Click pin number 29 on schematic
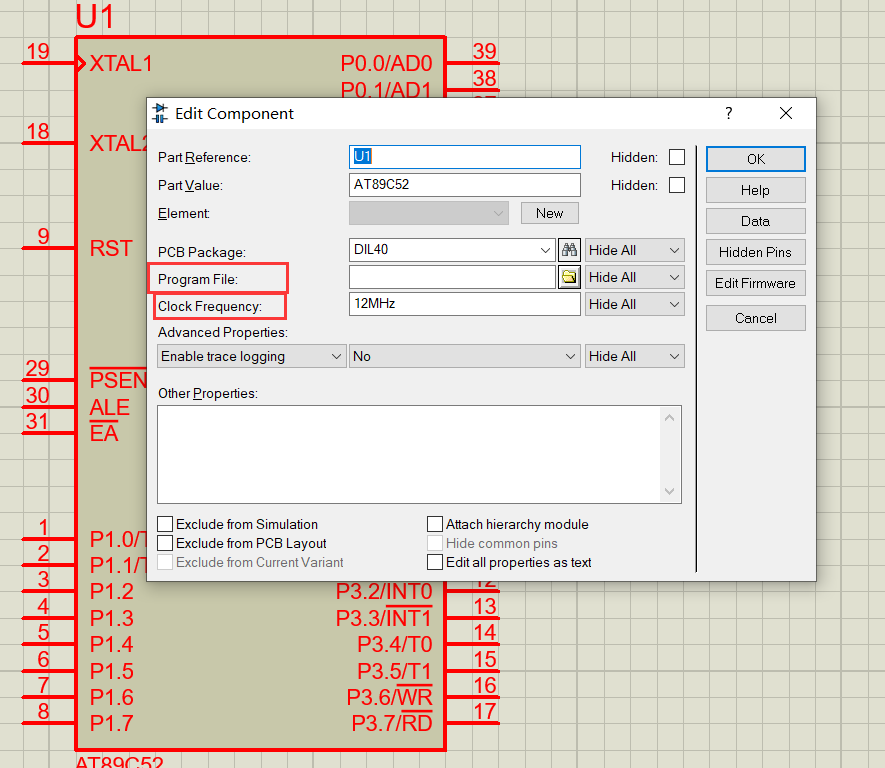 click(x=38, y=368)
